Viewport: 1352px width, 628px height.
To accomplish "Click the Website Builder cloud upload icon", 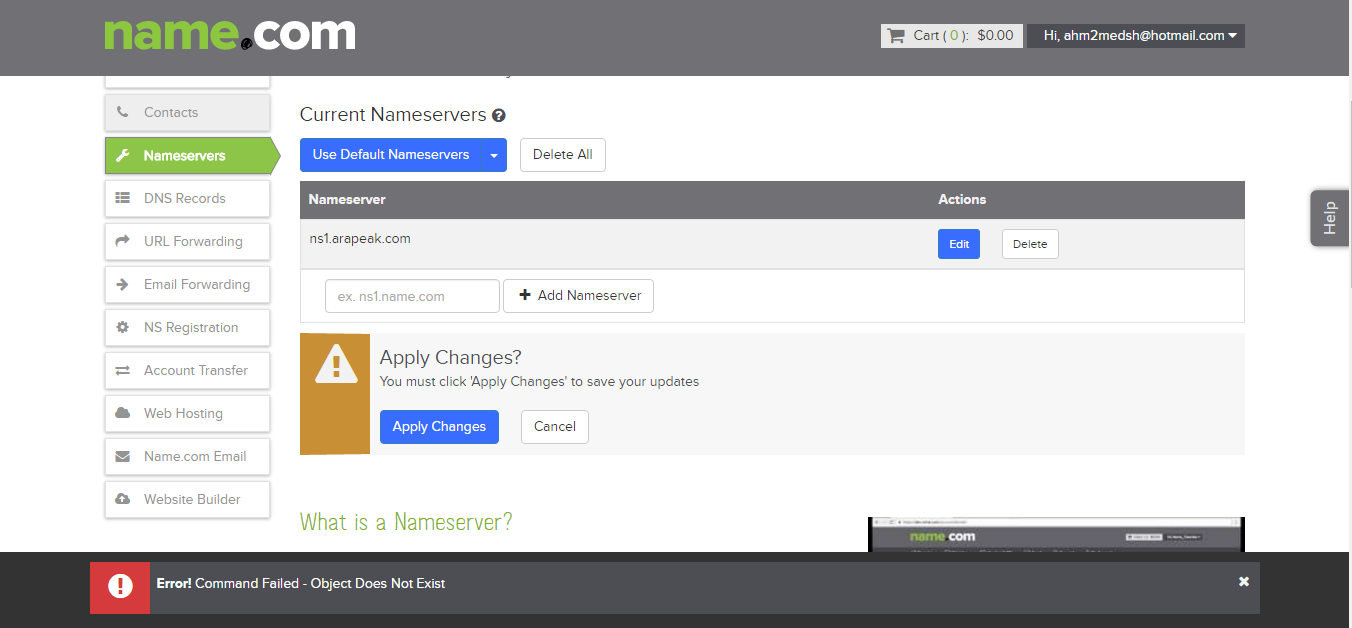I will [x=123, y=499].
